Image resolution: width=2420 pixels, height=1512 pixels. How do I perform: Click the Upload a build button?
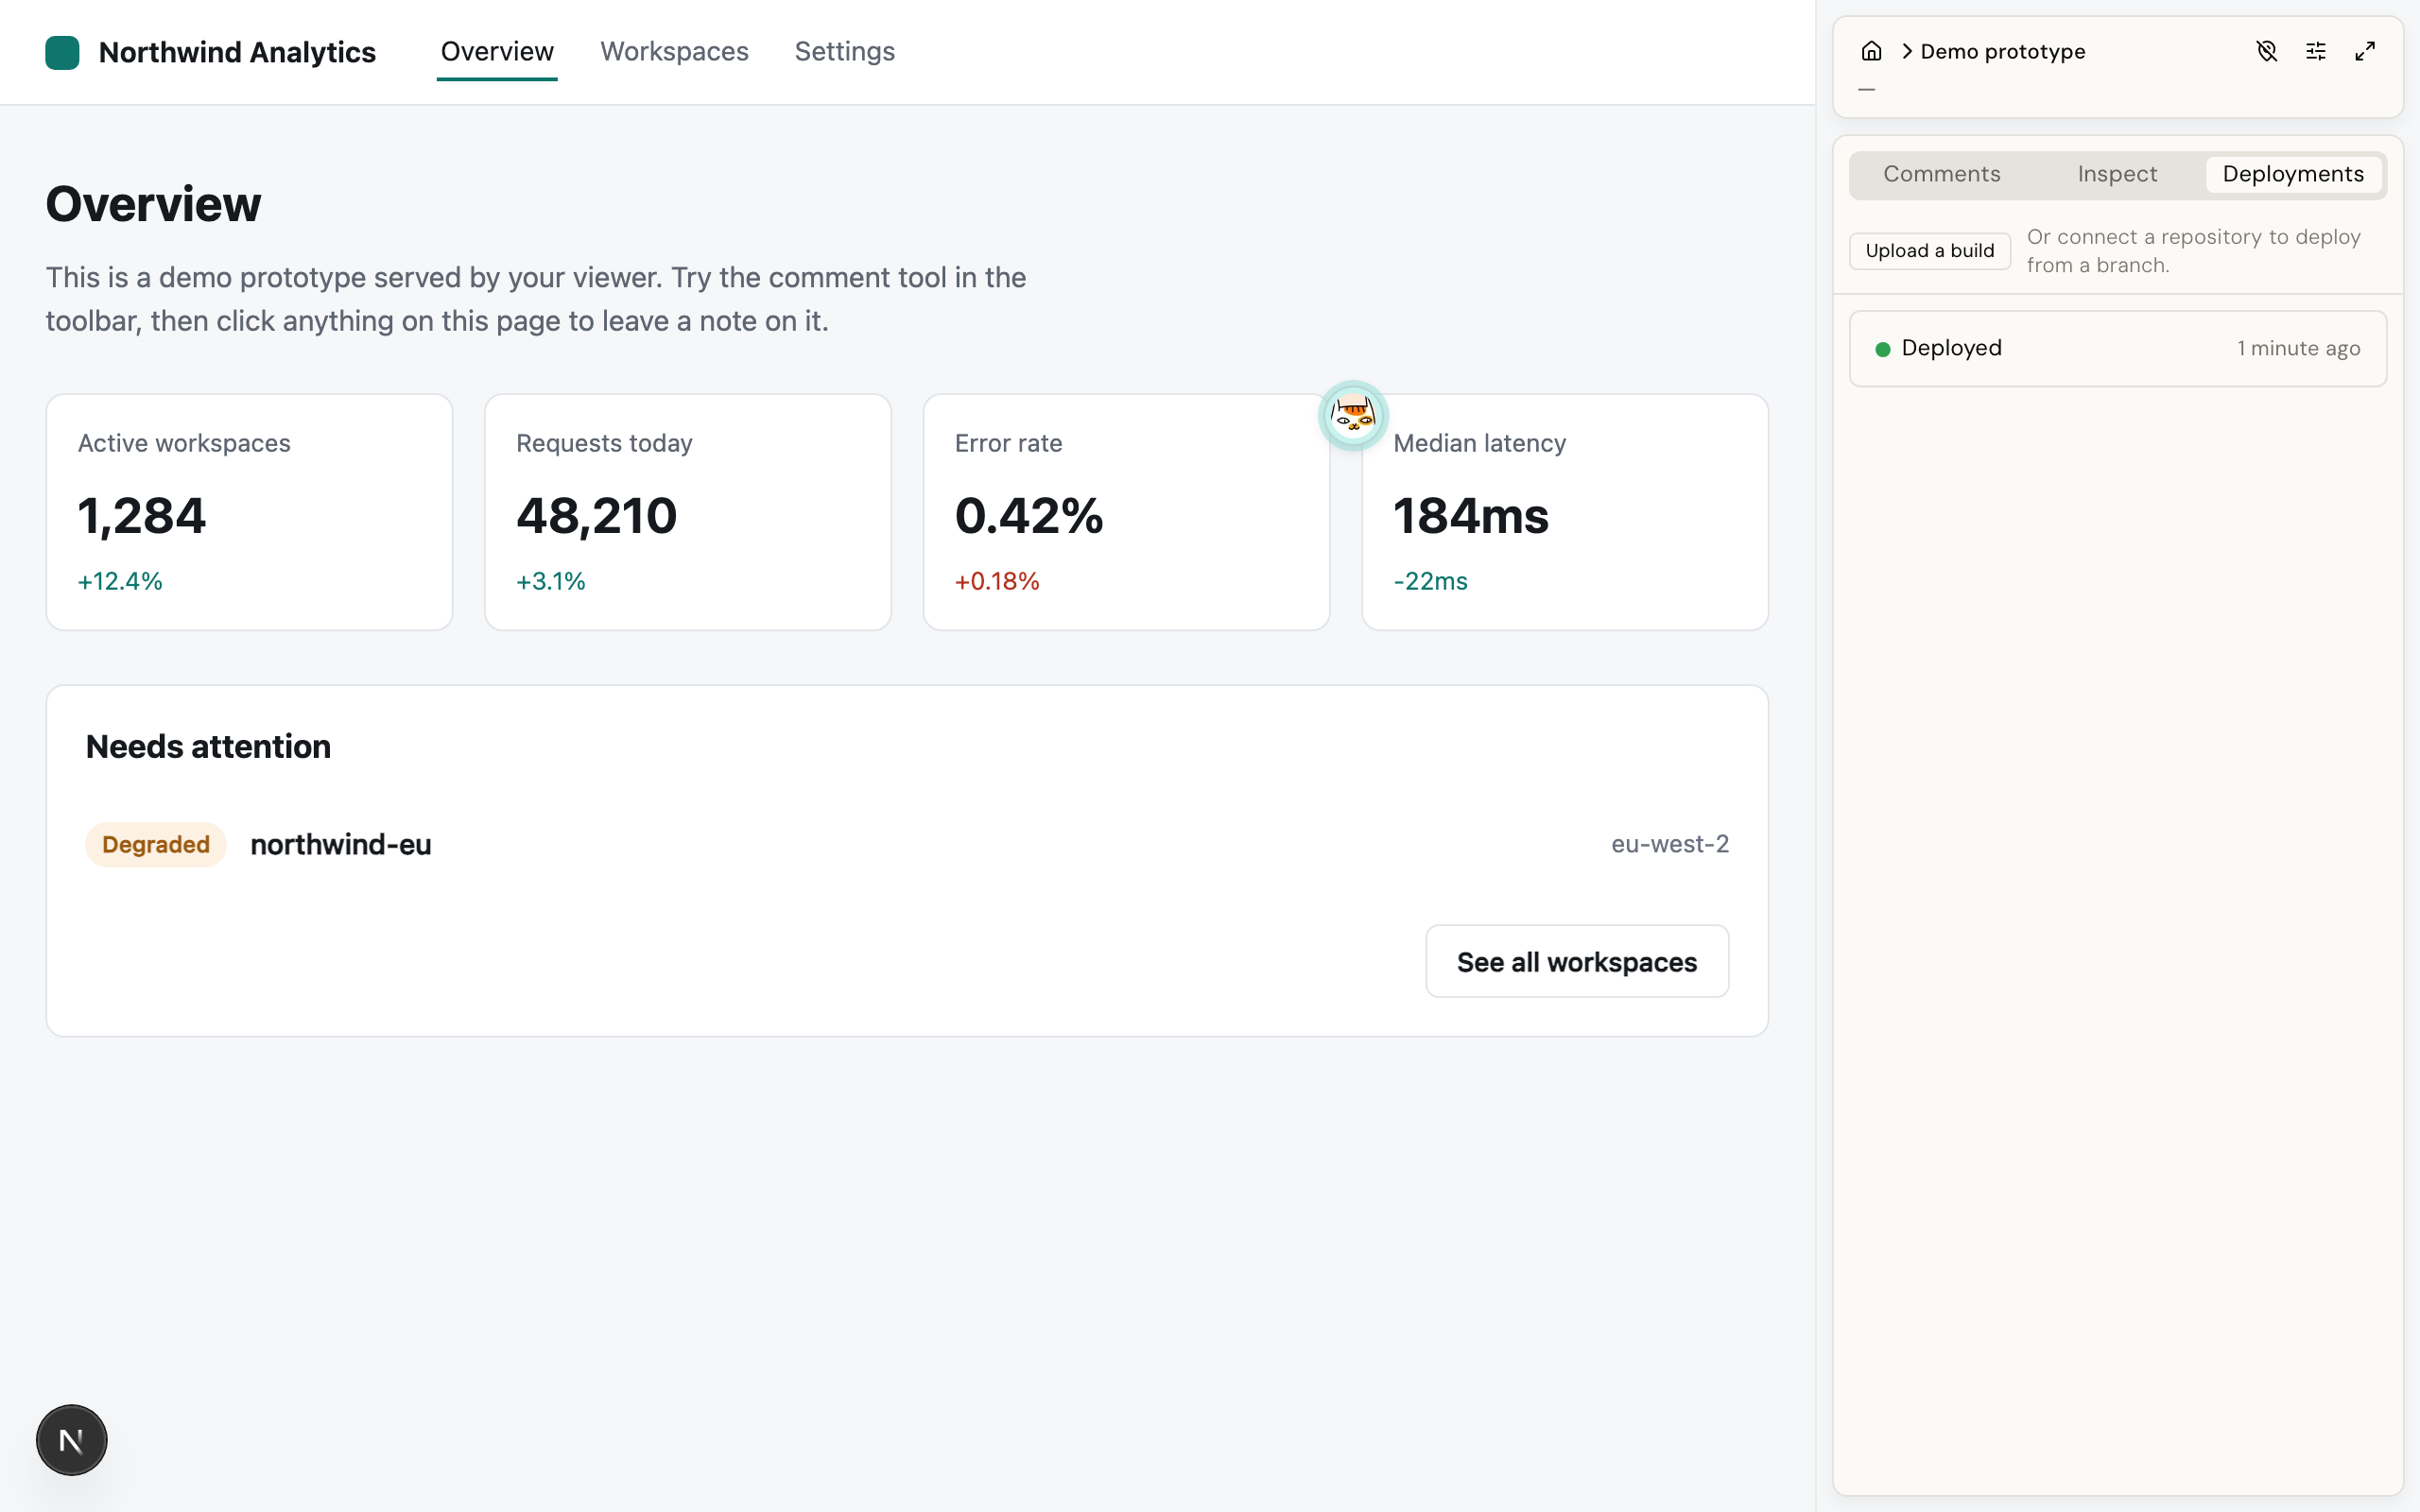click(x=1929, y=251)
